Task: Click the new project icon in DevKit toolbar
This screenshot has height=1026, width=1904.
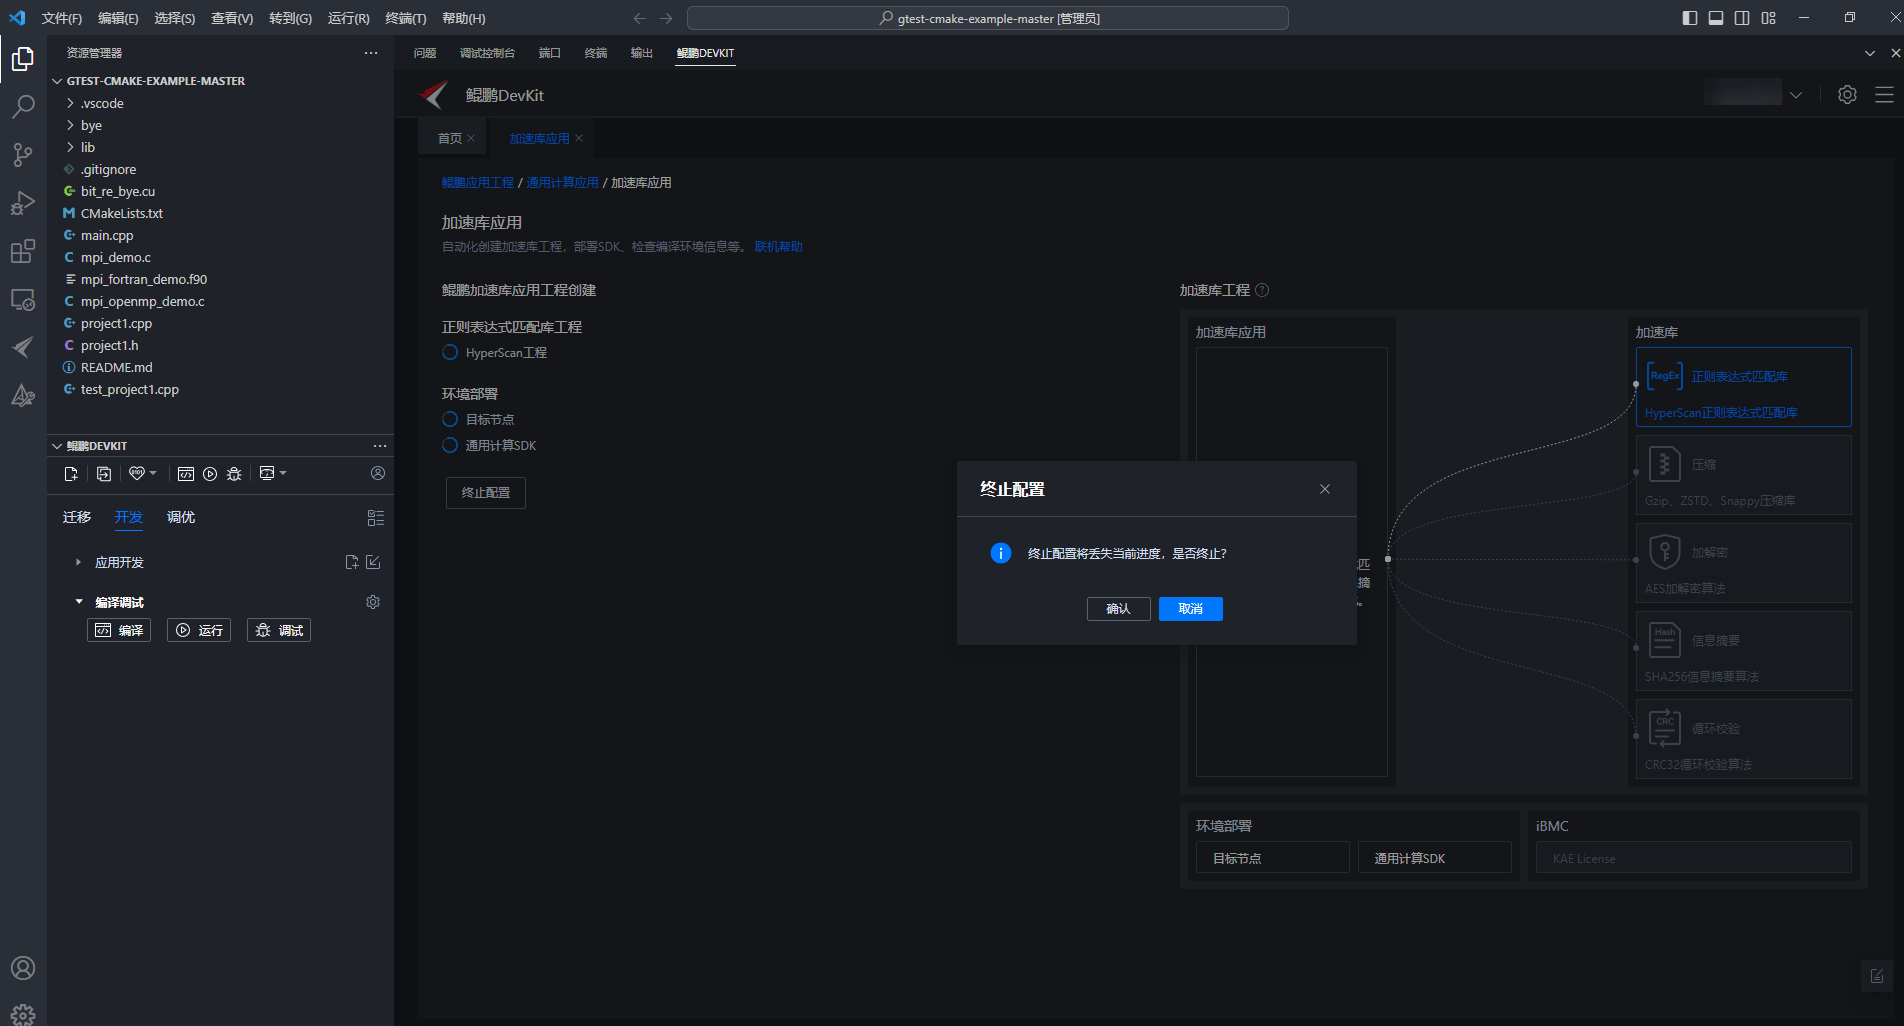Action: 71,474
